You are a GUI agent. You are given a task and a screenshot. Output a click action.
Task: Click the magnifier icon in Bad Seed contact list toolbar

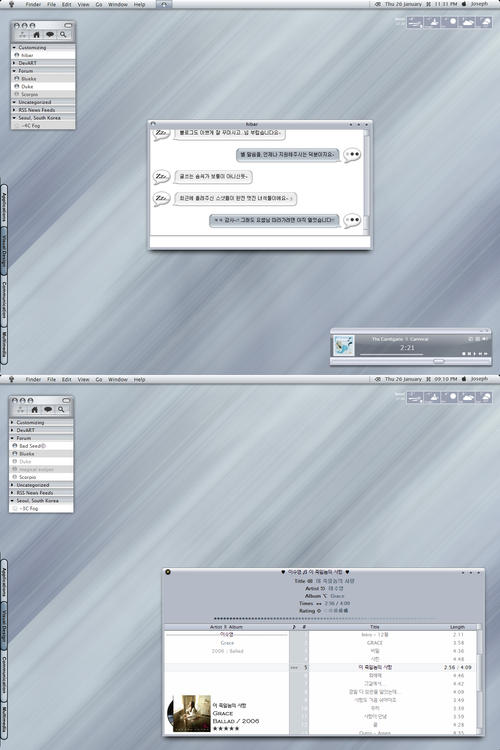click(61, 410)
